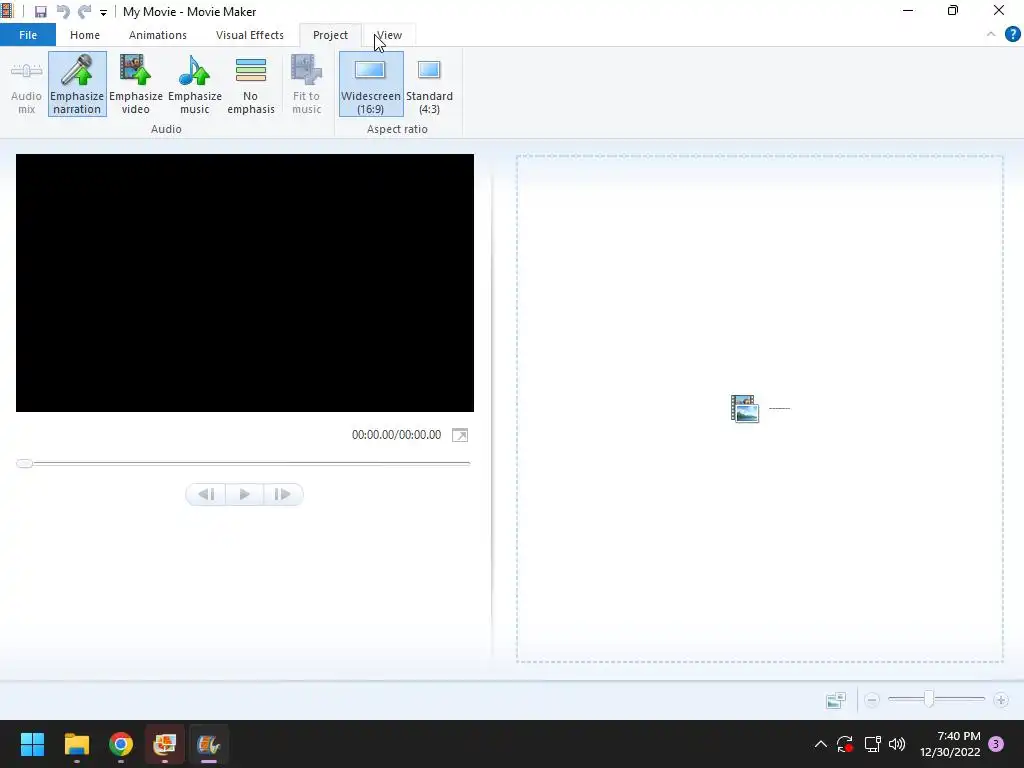Collapse the ribbon with the chevron
This screenshot has height=768, width=1024.
(991, 34)
